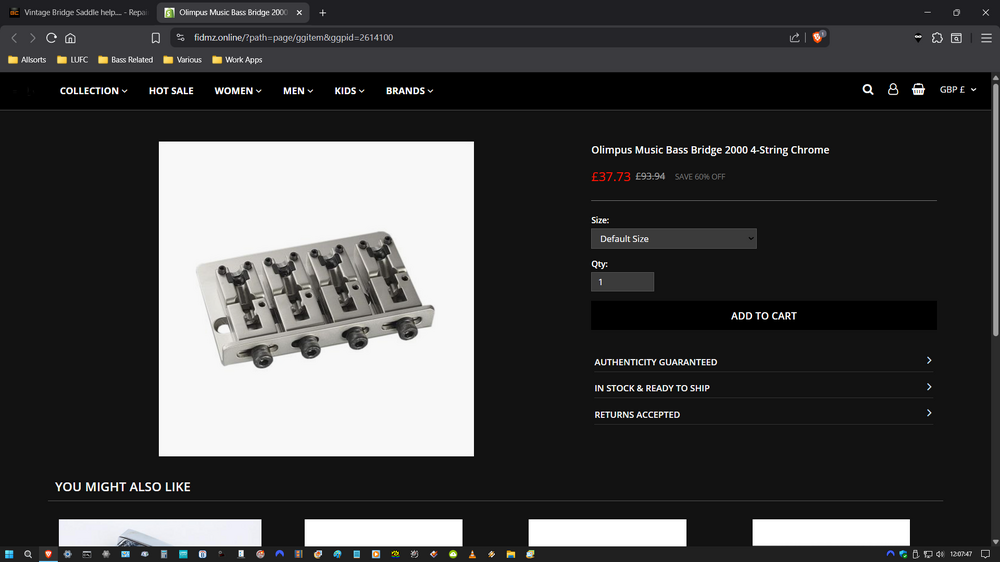This screenshot has width=1000, height=562.
Task: Bookmark this page with the bookmark icon
Action: coord(155,38)
